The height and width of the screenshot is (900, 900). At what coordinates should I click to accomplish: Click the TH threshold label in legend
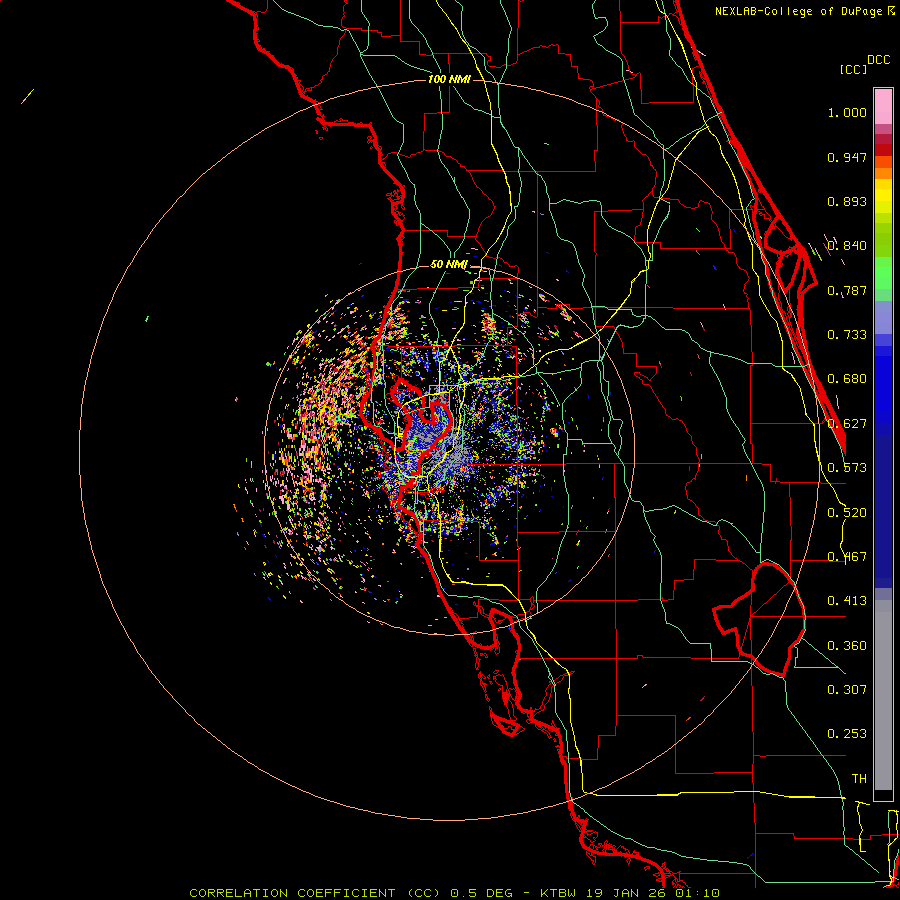859,779
